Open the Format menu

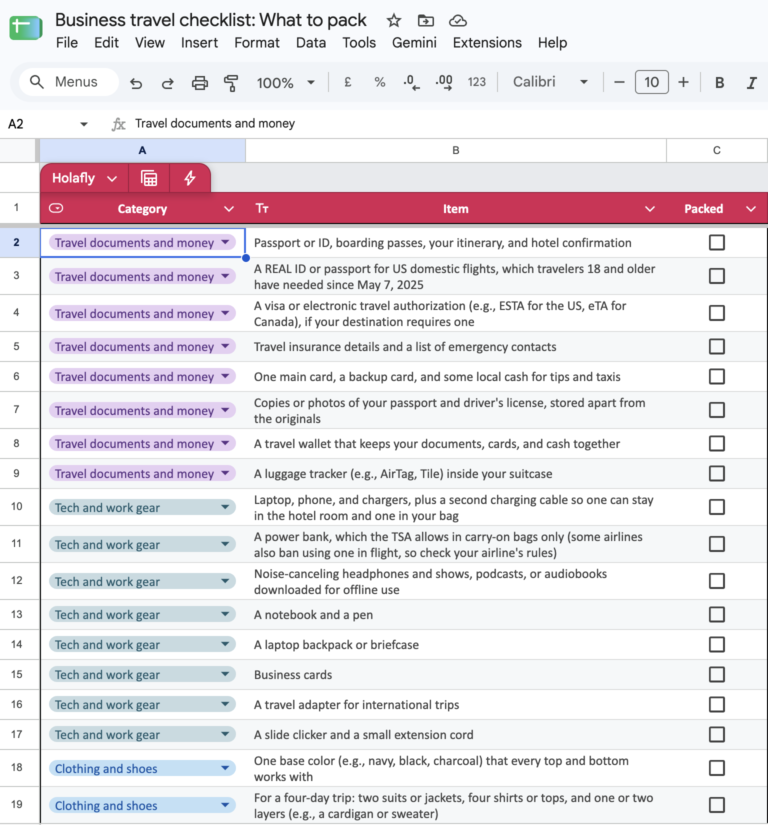click(x=257, y=43)
